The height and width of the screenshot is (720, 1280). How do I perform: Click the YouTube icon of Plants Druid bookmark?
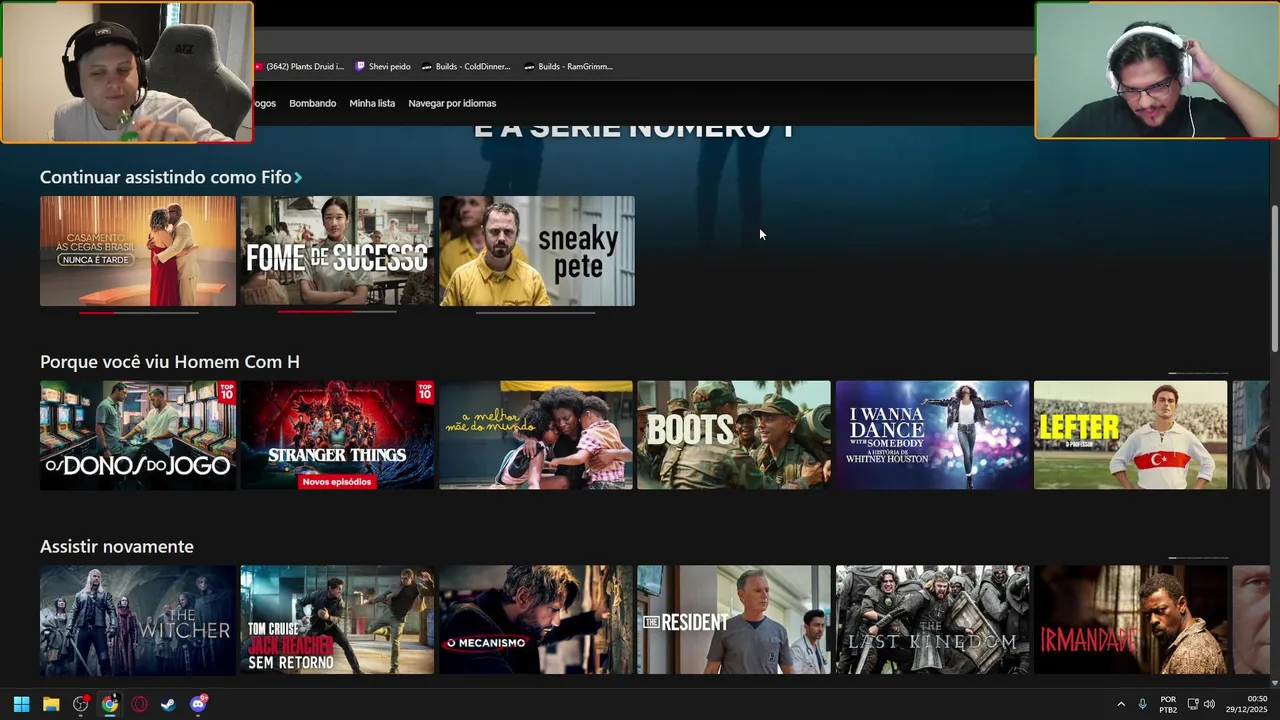258,67
